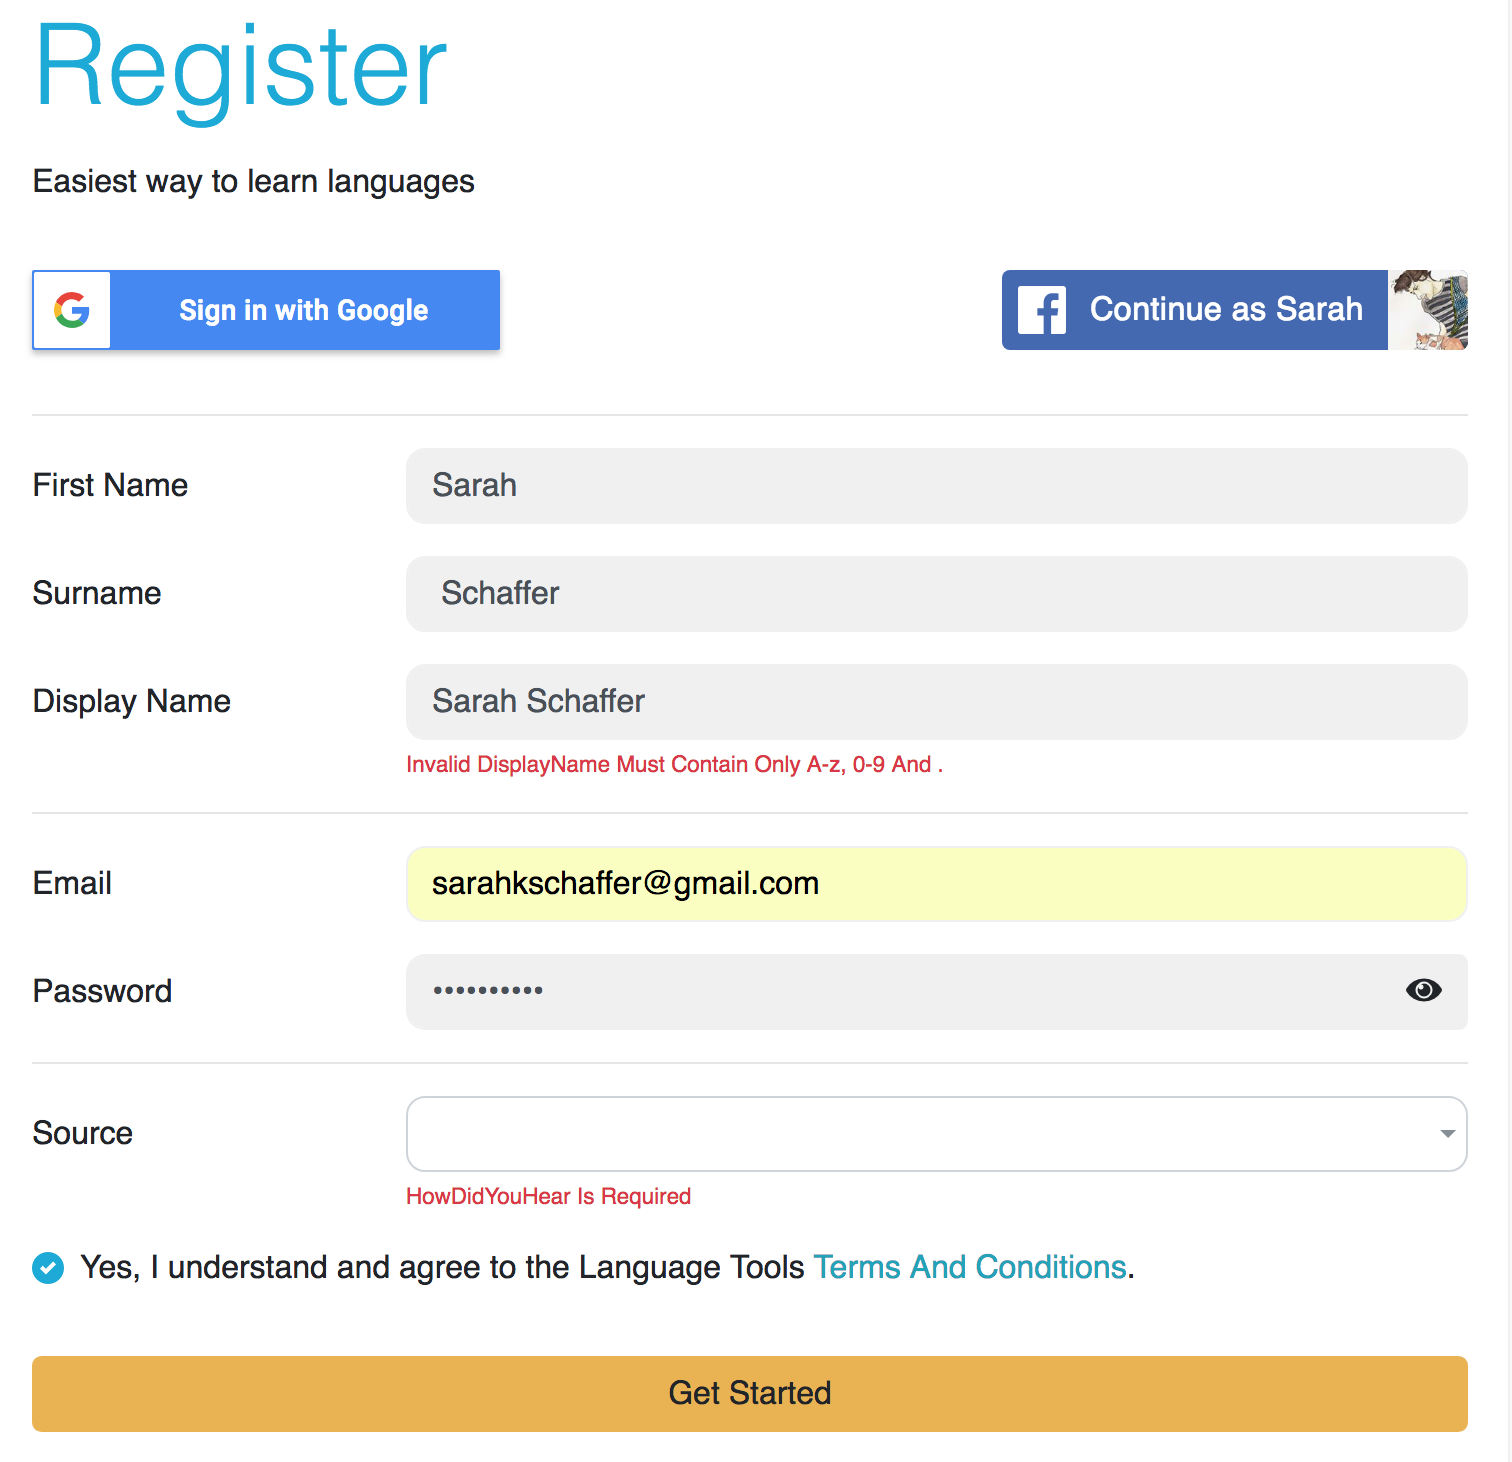Click the Google logo icon
This screenshot has height=1462, width=1512.
[72, 310]
